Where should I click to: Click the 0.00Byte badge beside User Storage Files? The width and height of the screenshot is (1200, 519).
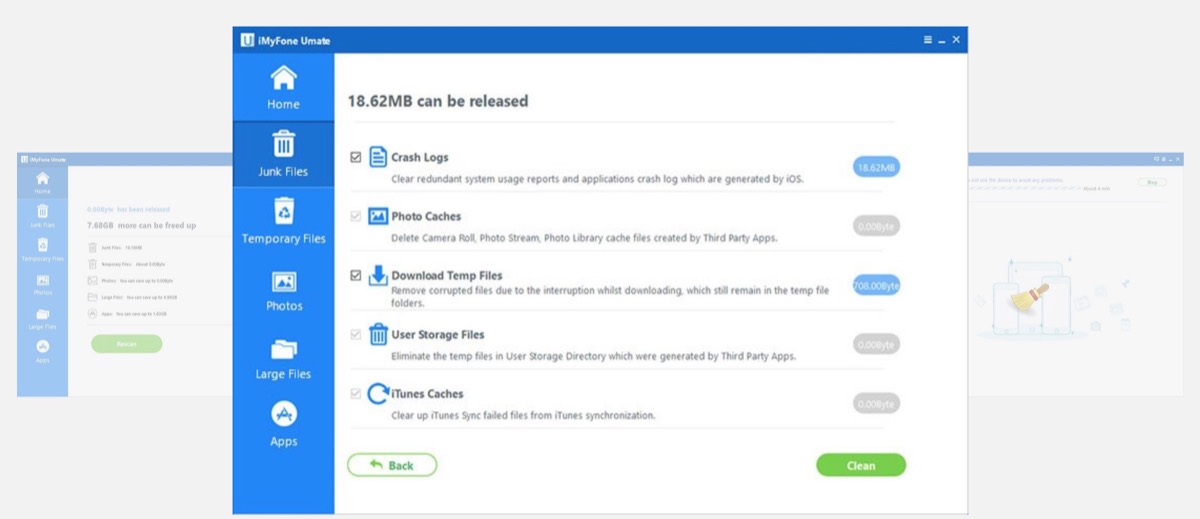[x=877, y=344]
